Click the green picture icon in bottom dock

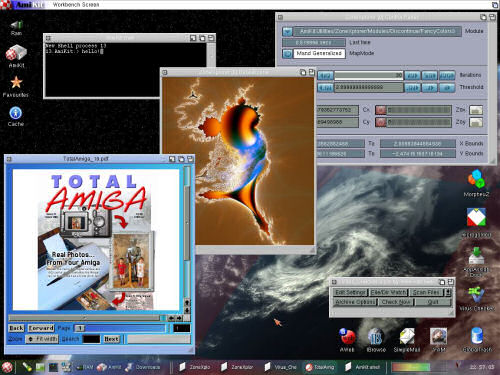pyautogui.click(x=40, y=367)
